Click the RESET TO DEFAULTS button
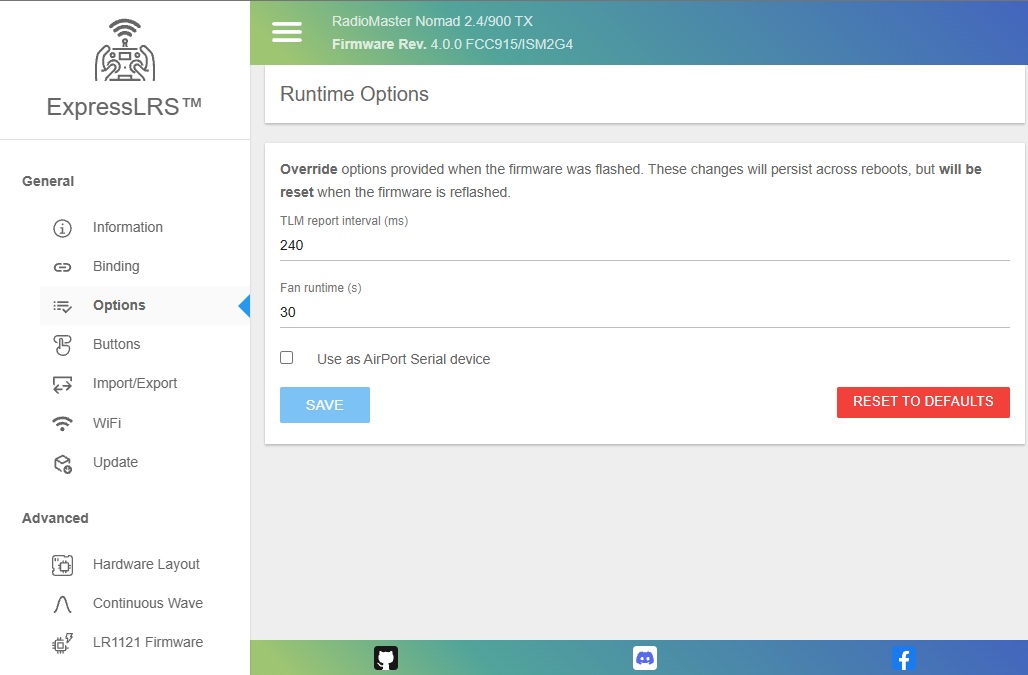 click(x=923, y=402)
